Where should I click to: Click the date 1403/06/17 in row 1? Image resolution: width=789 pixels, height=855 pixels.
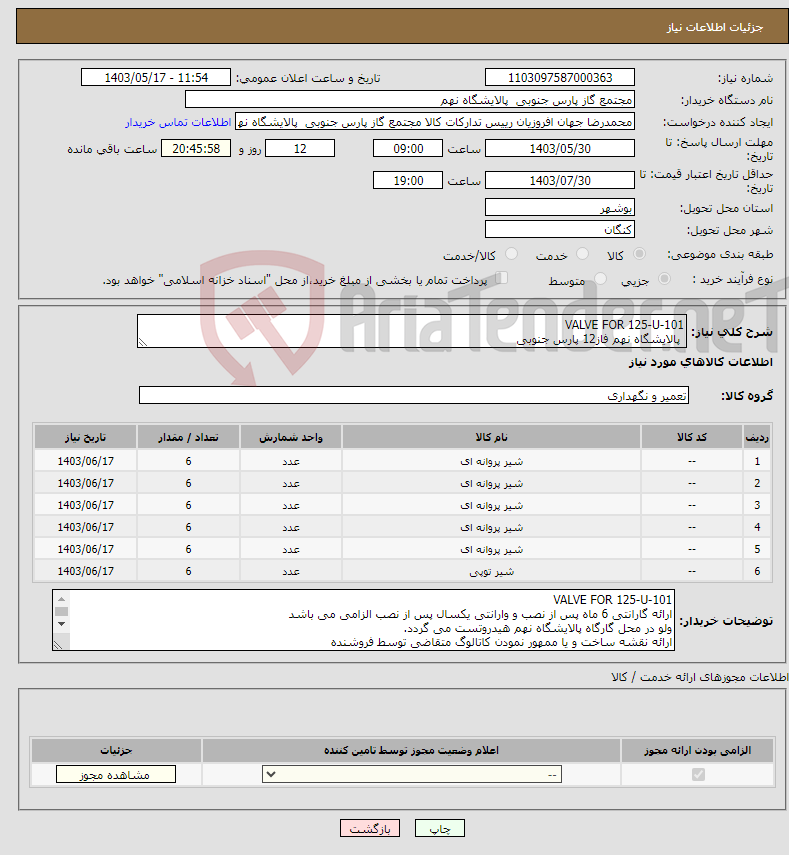click(x=86, y=461)
